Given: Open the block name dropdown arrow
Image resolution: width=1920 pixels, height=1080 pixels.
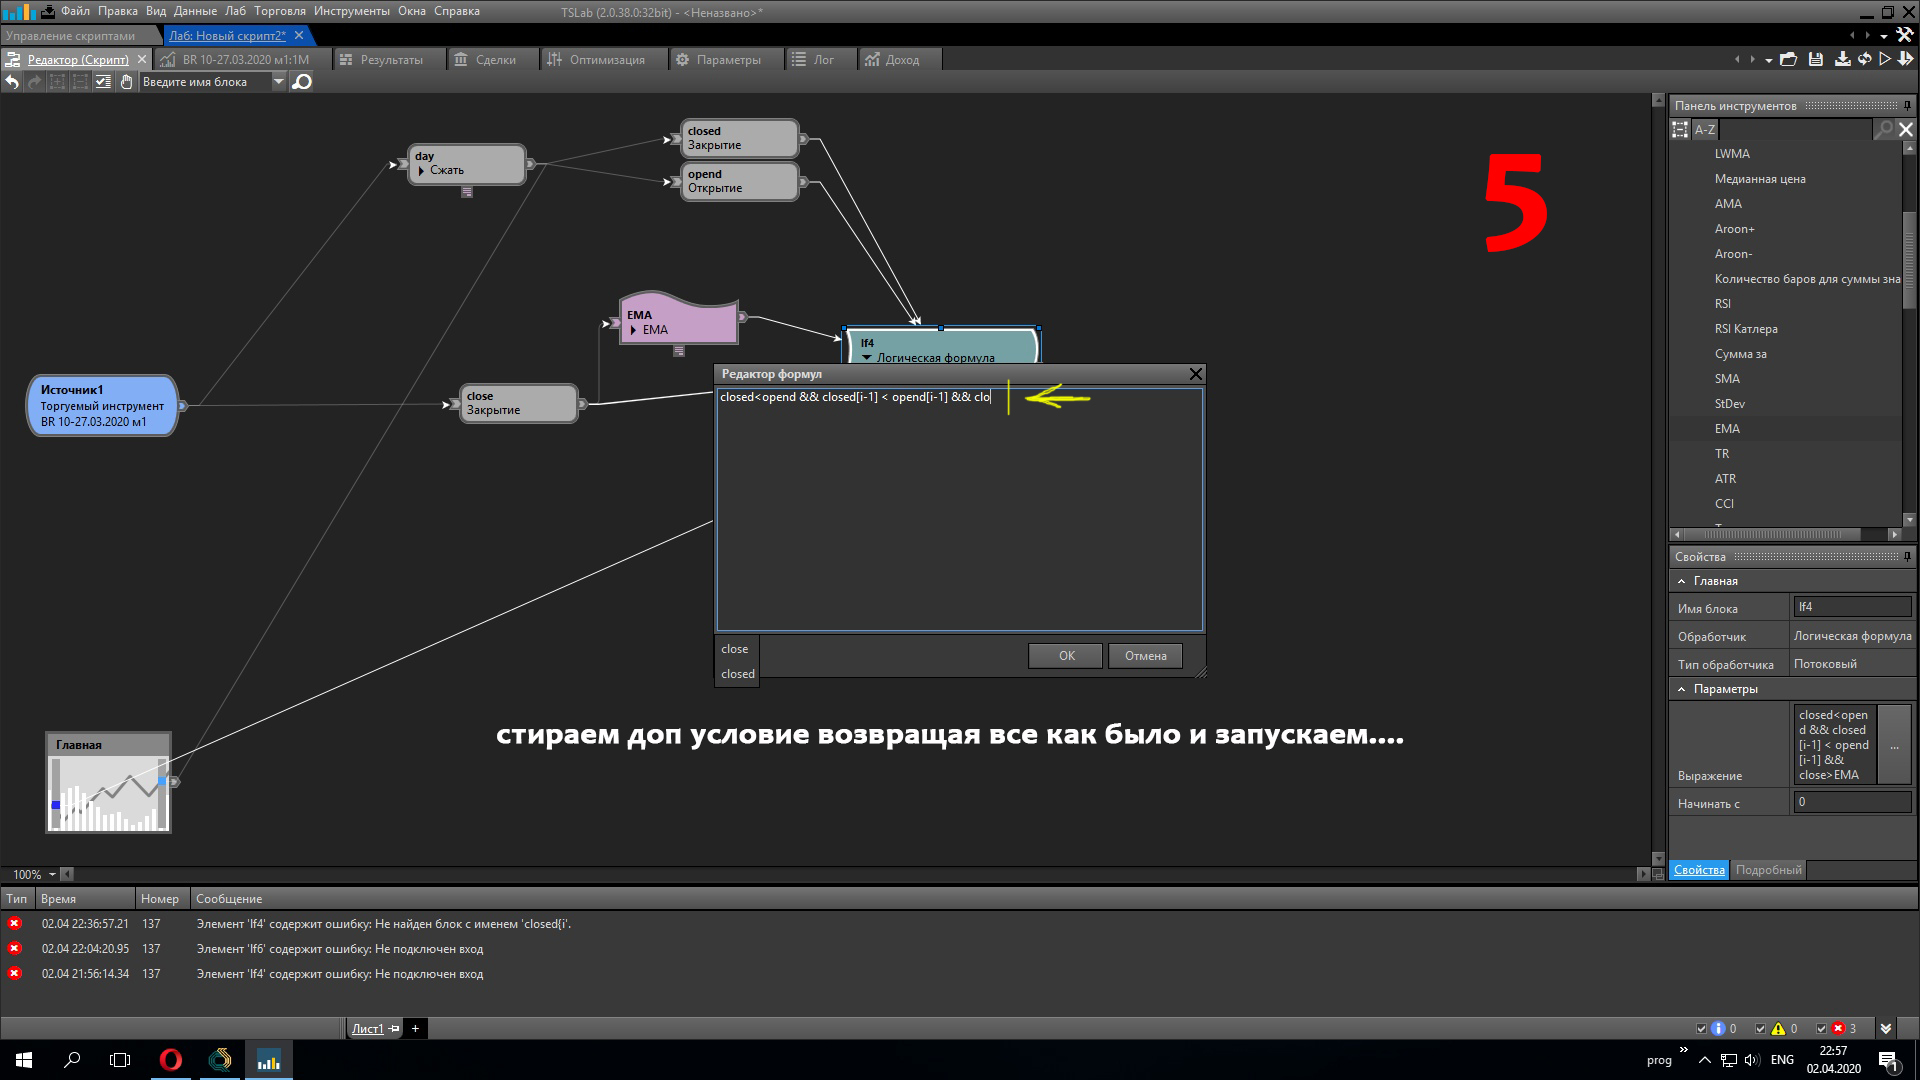Looking at the screenshot, I should click(279, 82).
